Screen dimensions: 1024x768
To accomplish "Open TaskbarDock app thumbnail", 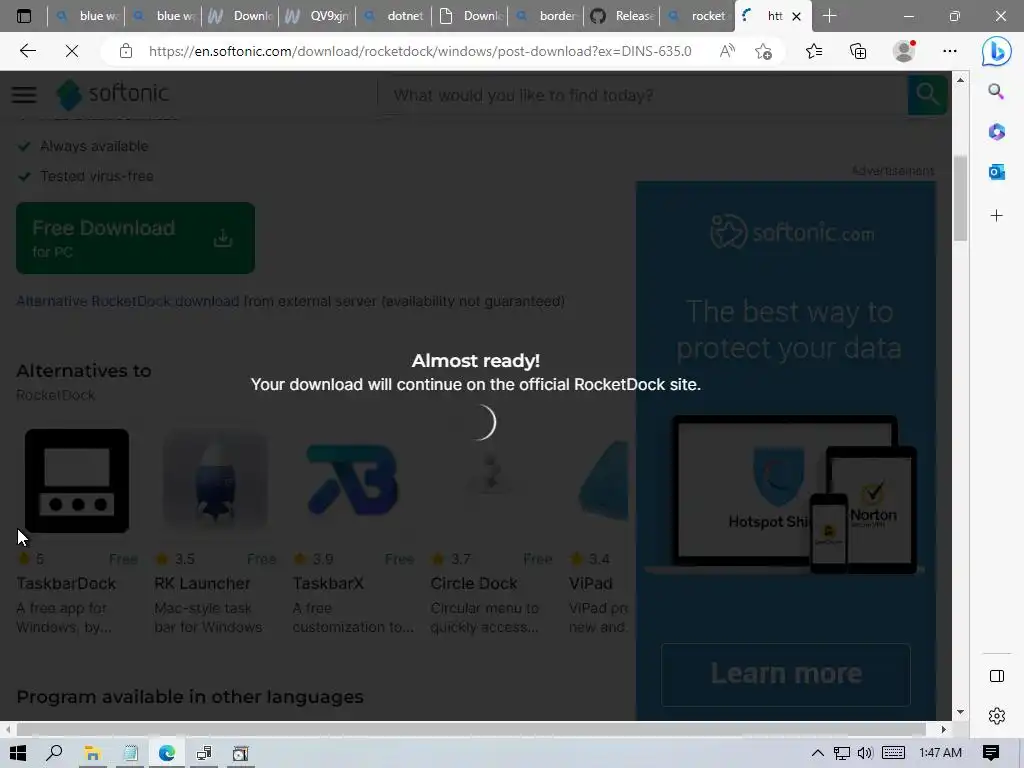I will pos(77,481).
